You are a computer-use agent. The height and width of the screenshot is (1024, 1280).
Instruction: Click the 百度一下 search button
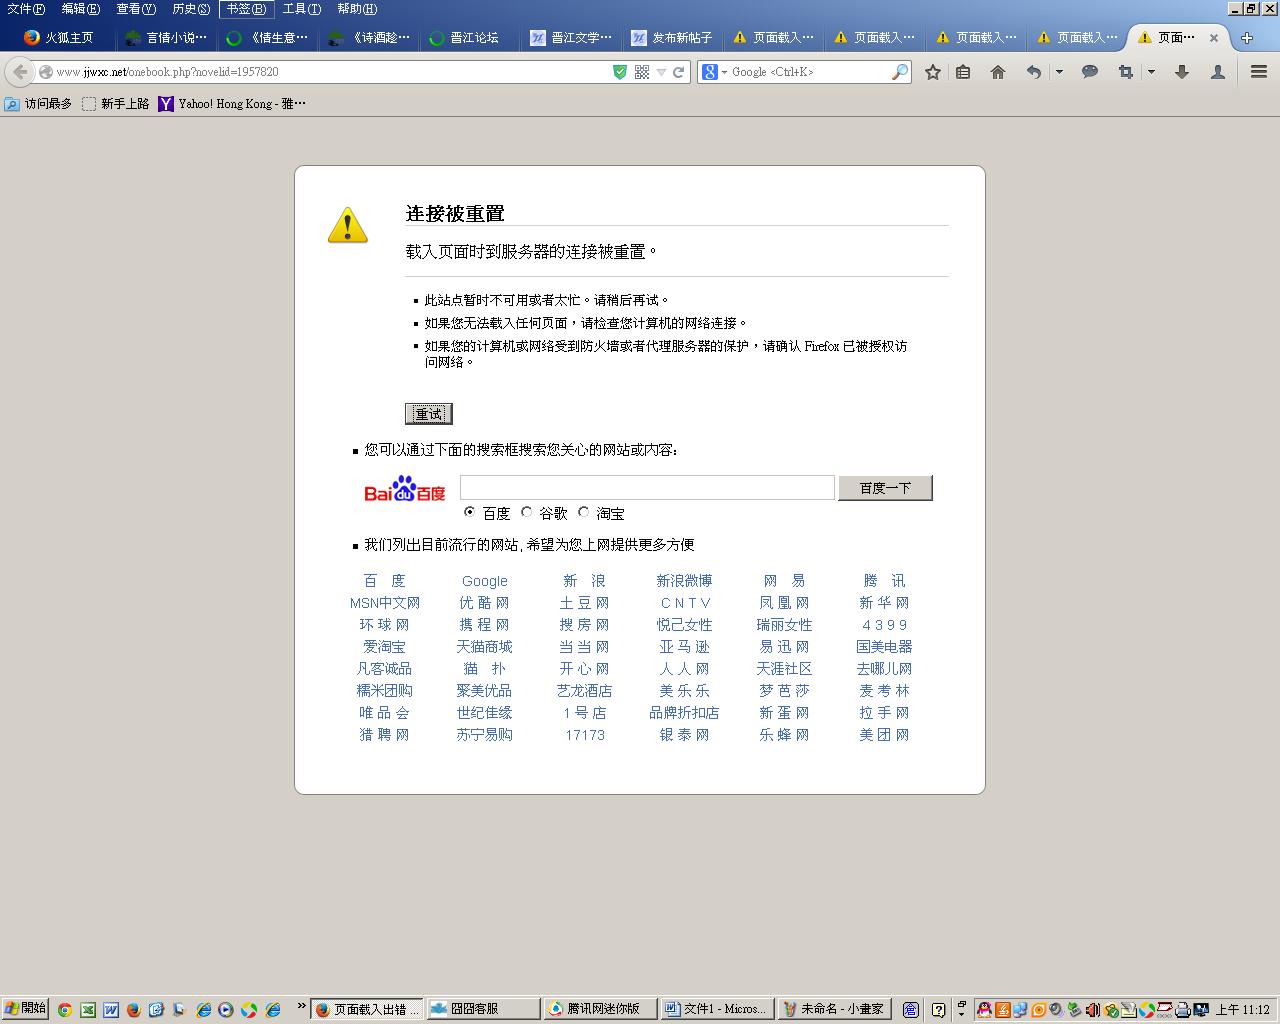(885, 488)
